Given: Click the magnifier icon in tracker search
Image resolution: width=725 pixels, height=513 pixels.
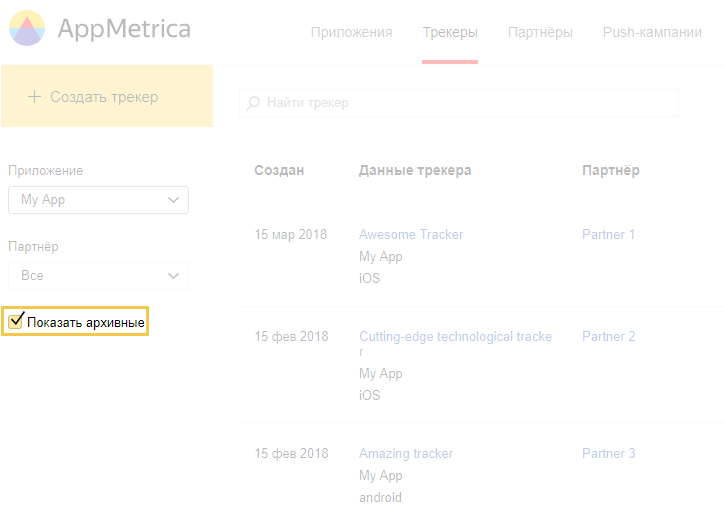Looking at the screenshot, I should point(253,103).
